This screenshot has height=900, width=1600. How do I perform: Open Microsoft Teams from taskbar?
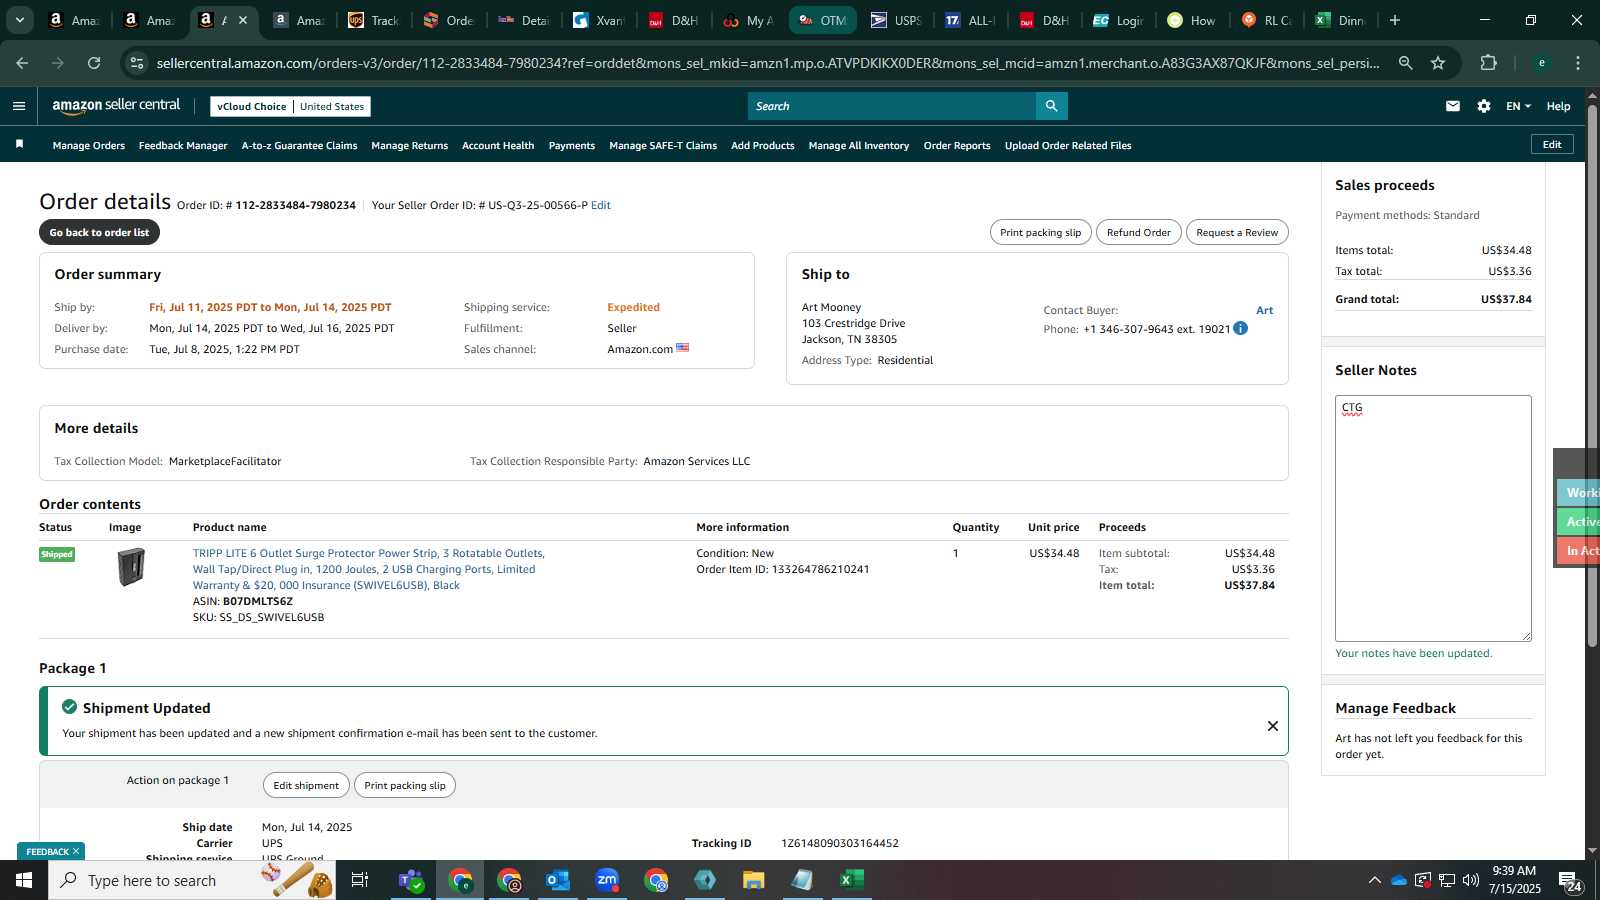411,880
